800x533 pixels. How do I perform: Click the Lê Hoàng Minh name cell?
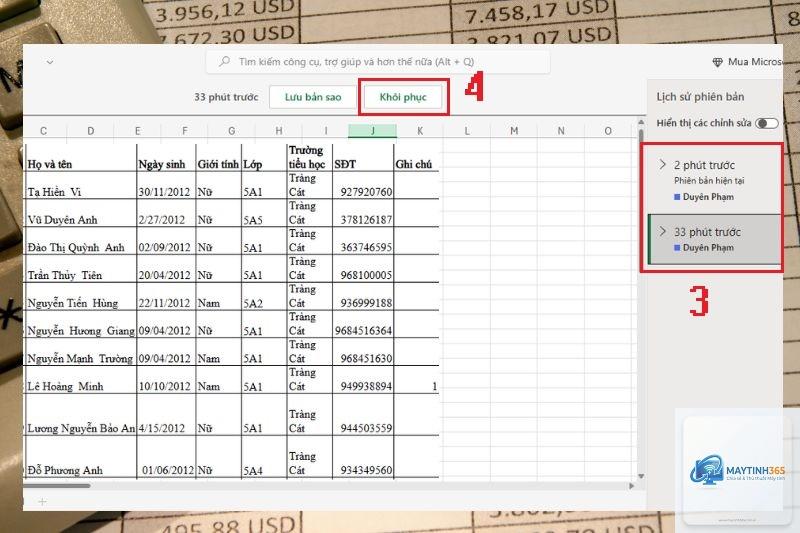point(81,379)
